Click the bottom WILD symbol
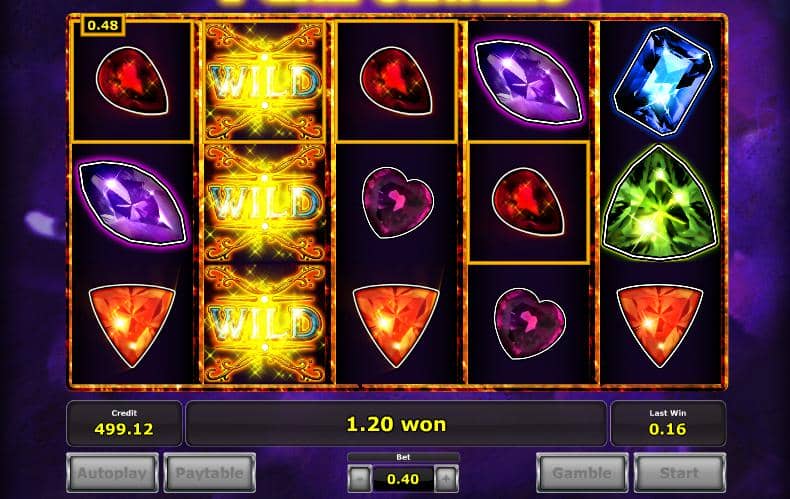The image size is (790, 499). click(x=265, y=323)
